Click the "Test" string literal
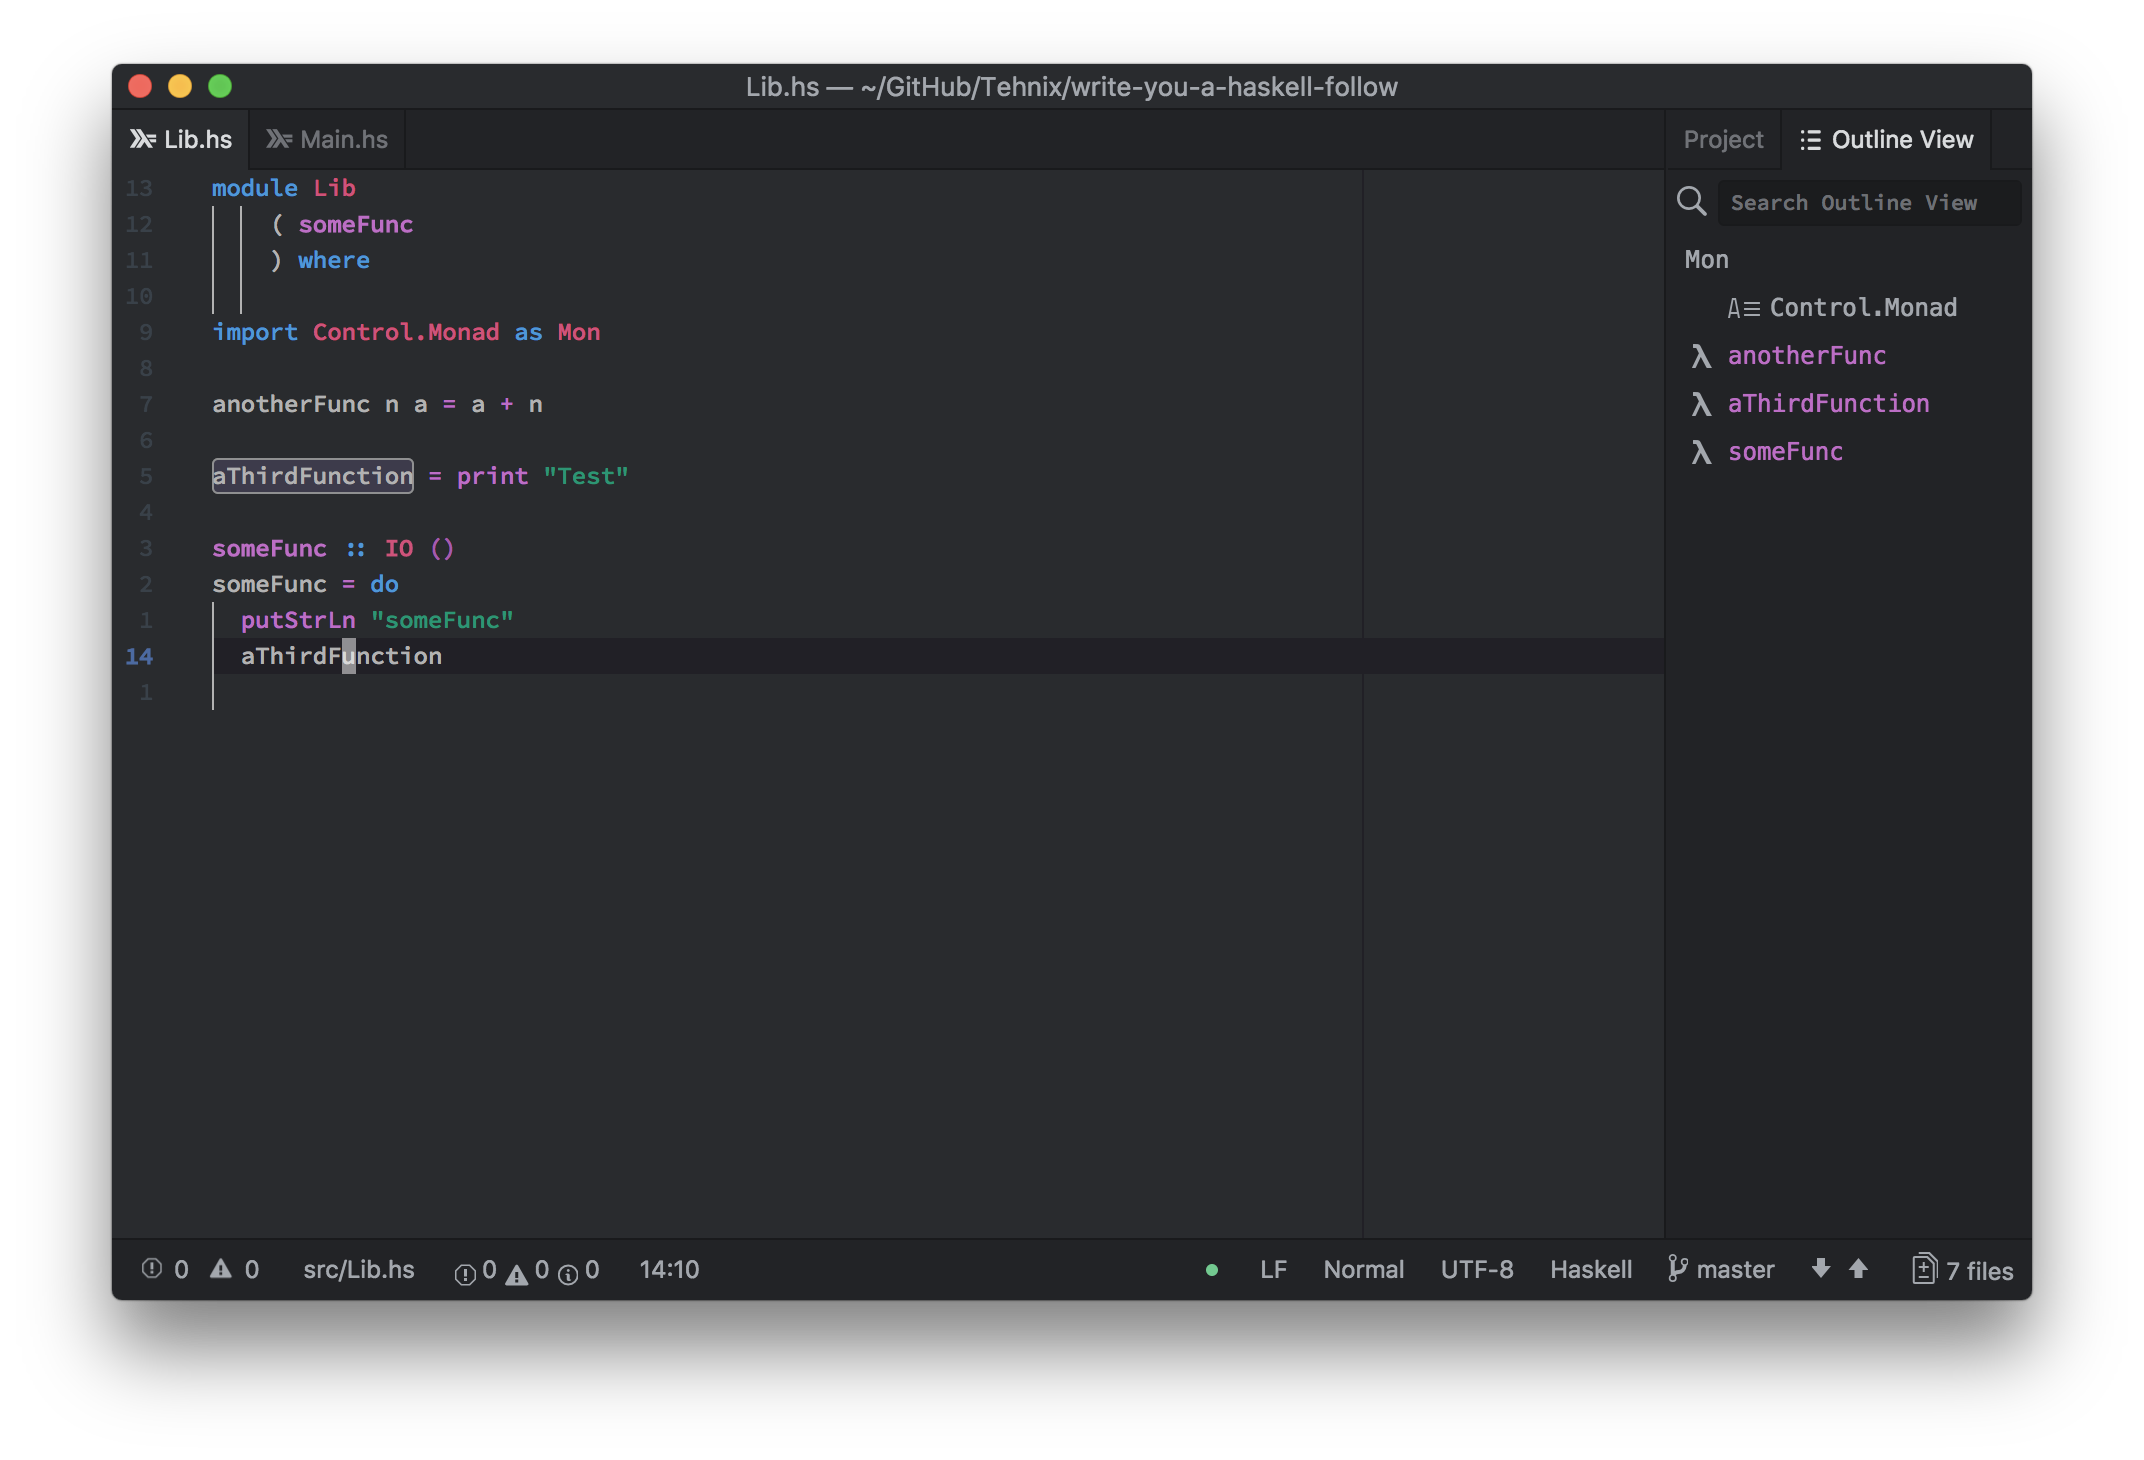 coord(586,476)
